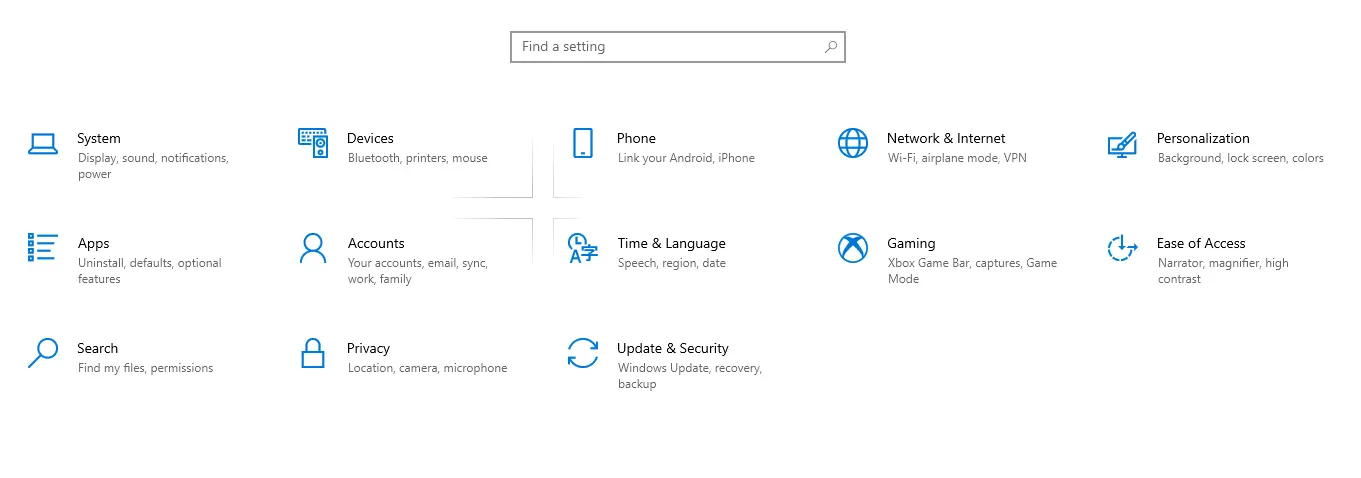Go to the Network & Internet heading
This screenshot has width=1361, height=478.
coord(946,138)
